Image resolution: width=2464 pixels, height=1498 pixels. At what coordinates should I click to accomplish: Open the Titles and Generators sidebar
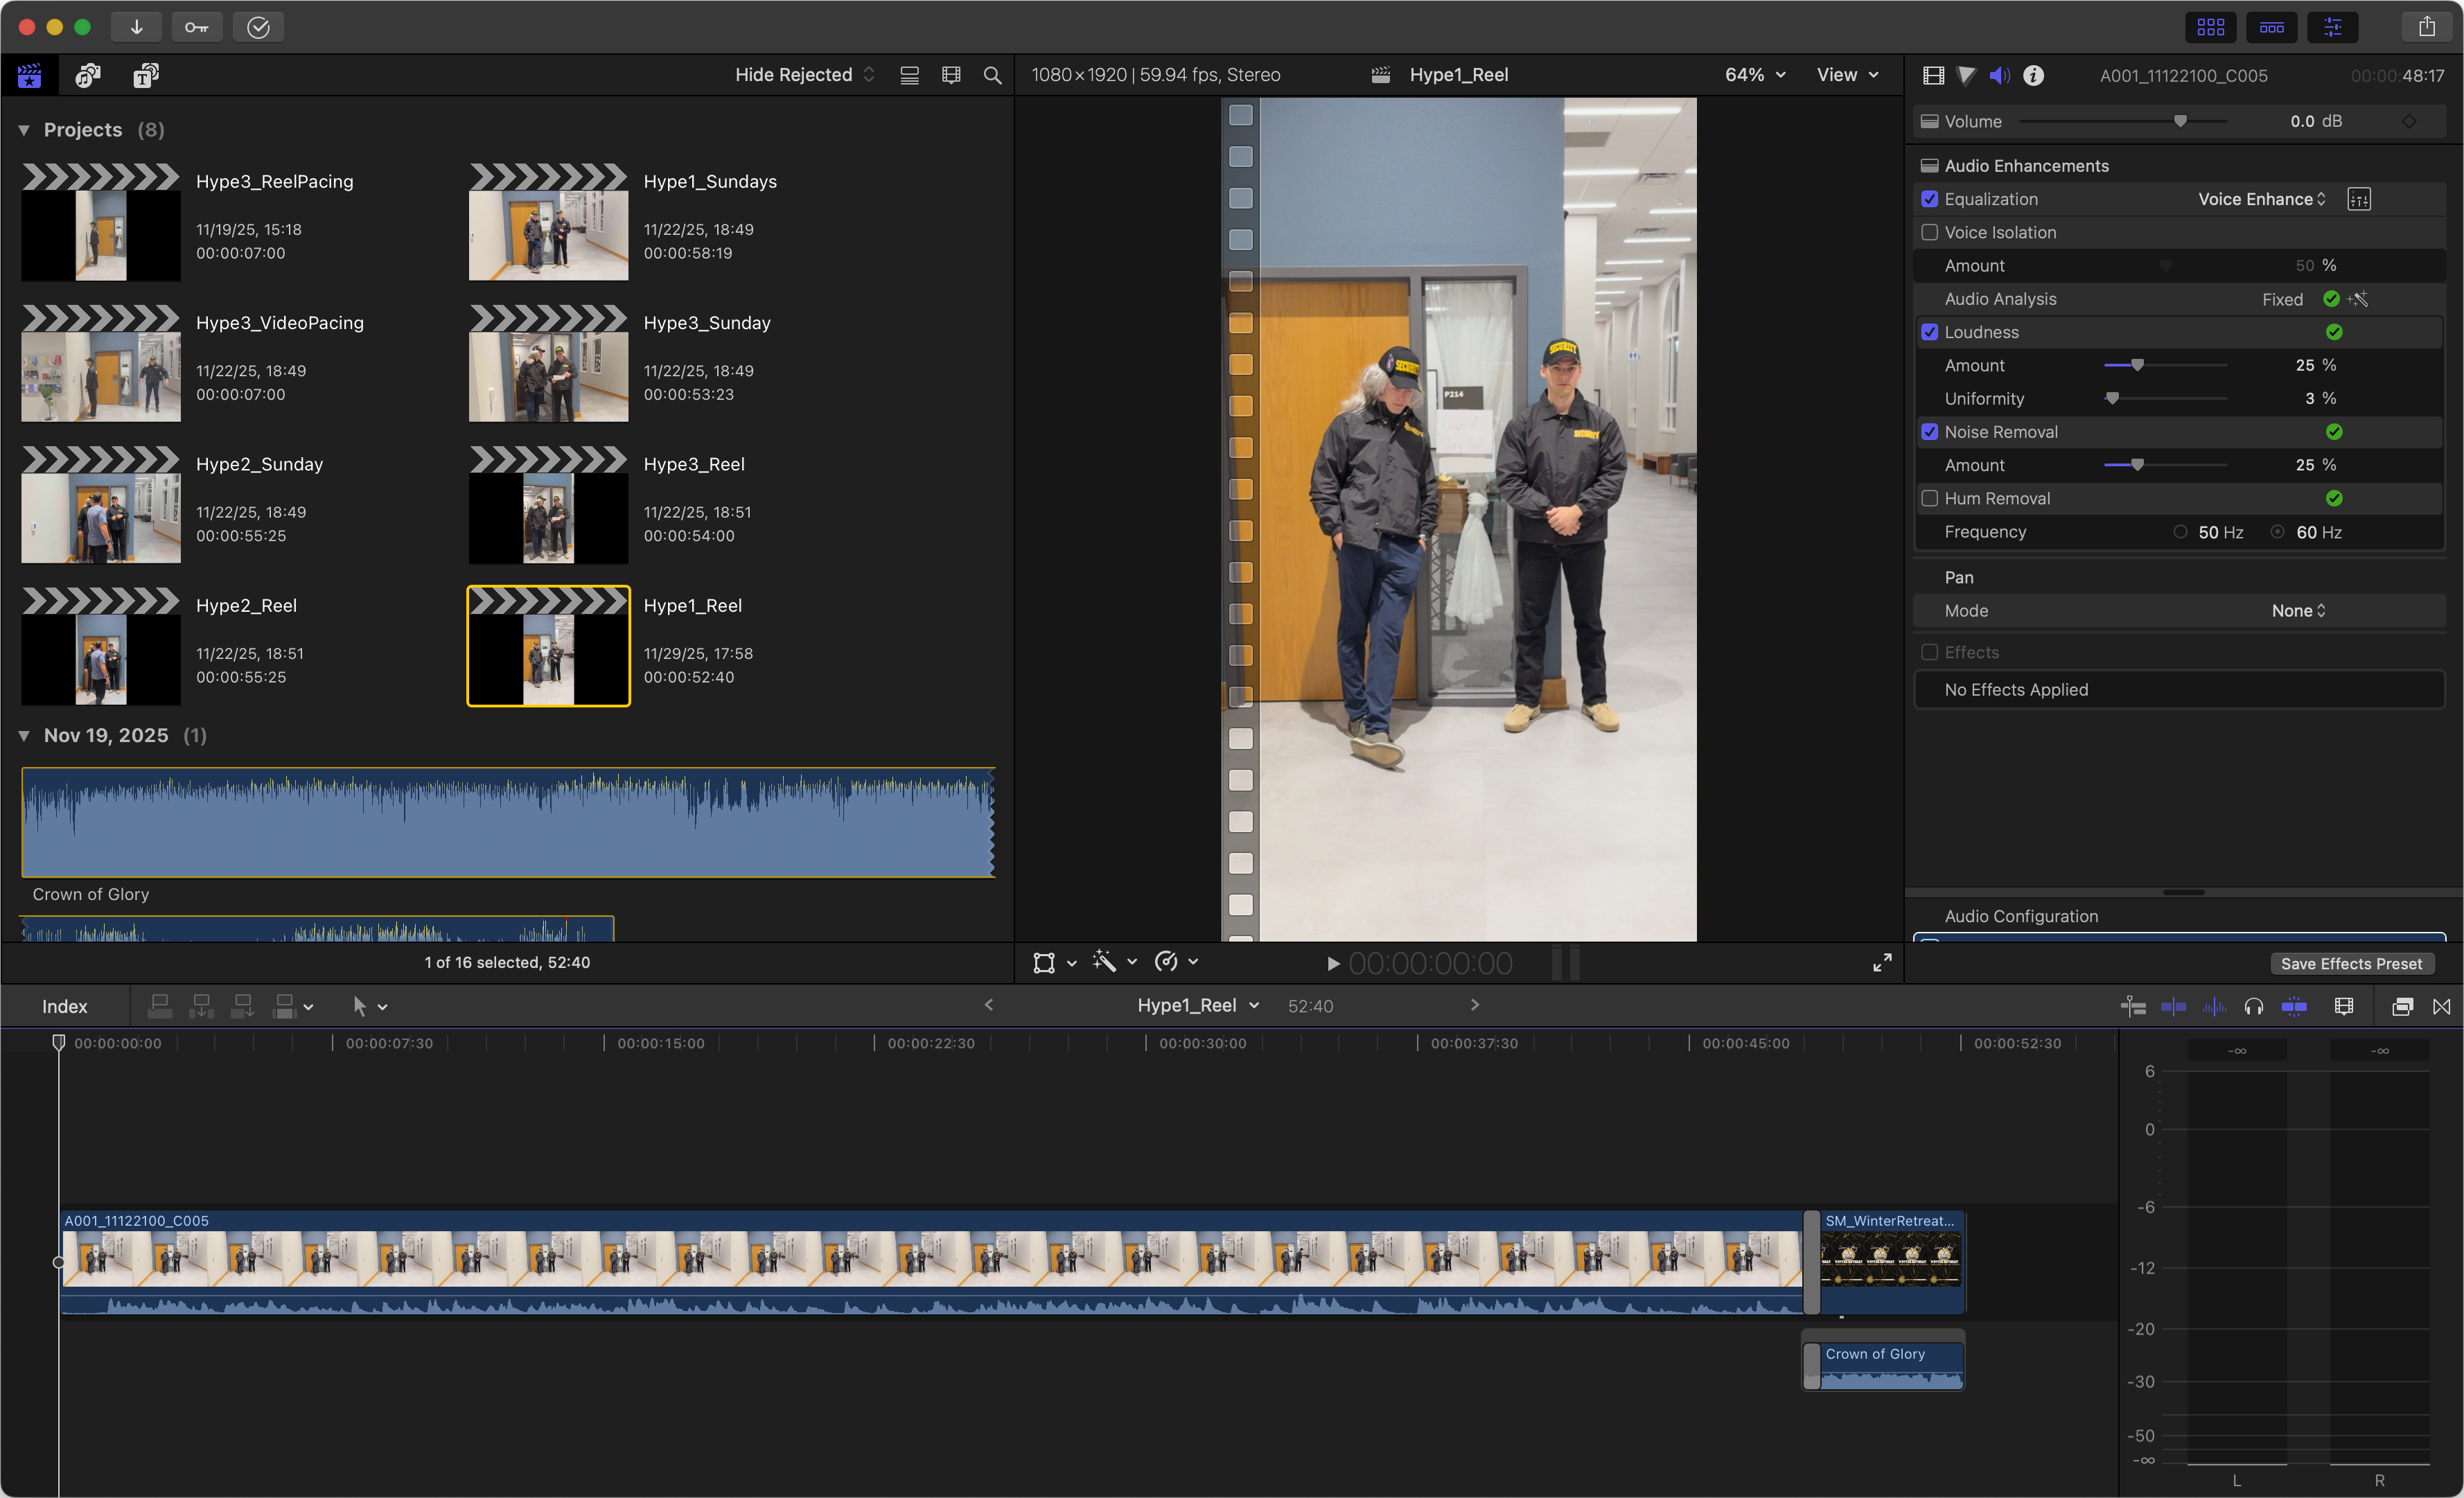point(145,75)
